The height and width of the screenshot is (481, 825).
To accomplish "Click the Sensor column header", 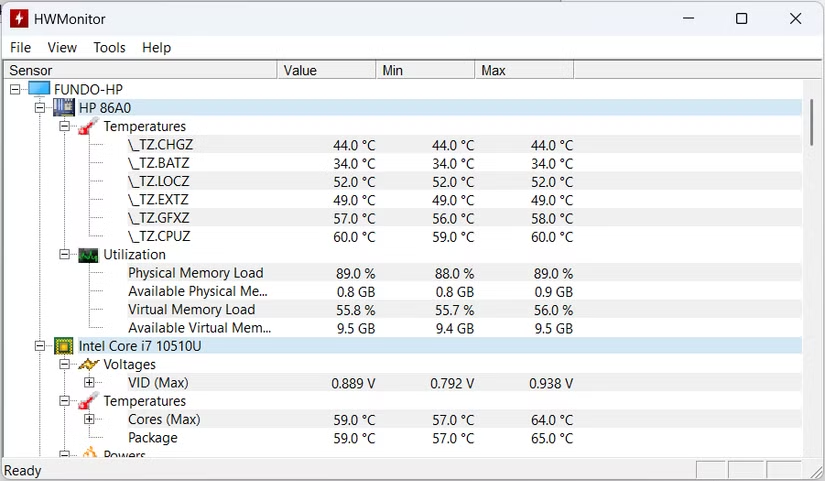I will 140,70.
